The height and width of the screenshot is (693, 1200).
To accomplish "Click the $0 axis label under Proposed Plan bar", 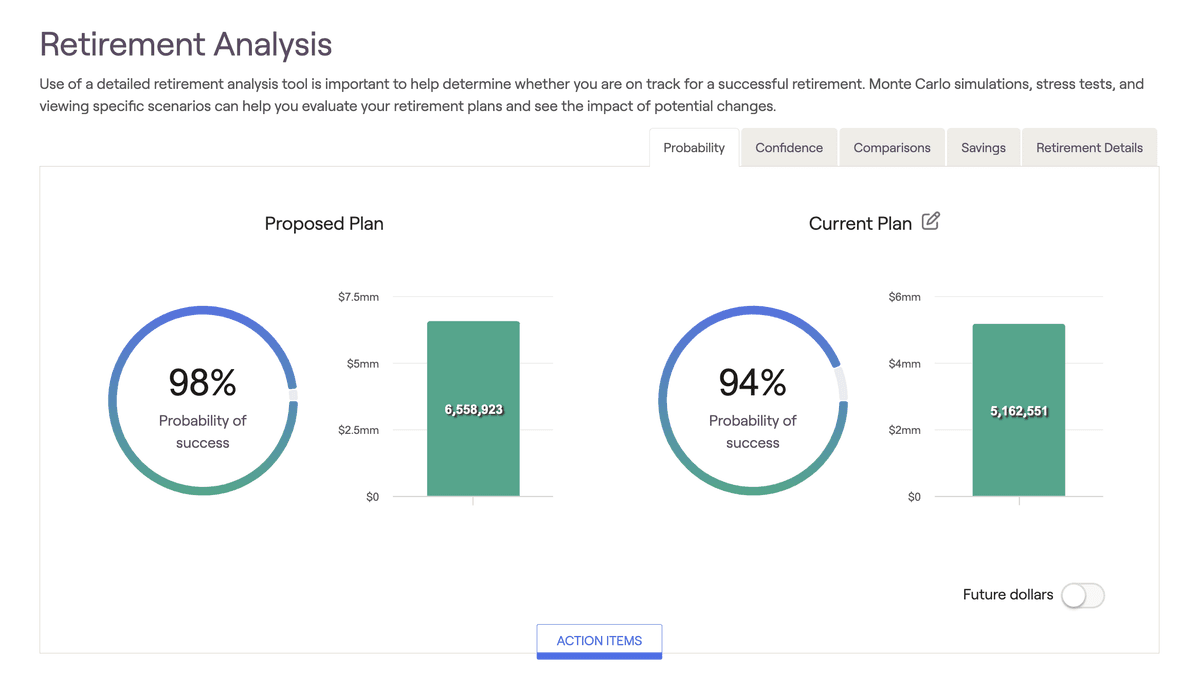I will (x=372, y=496).
